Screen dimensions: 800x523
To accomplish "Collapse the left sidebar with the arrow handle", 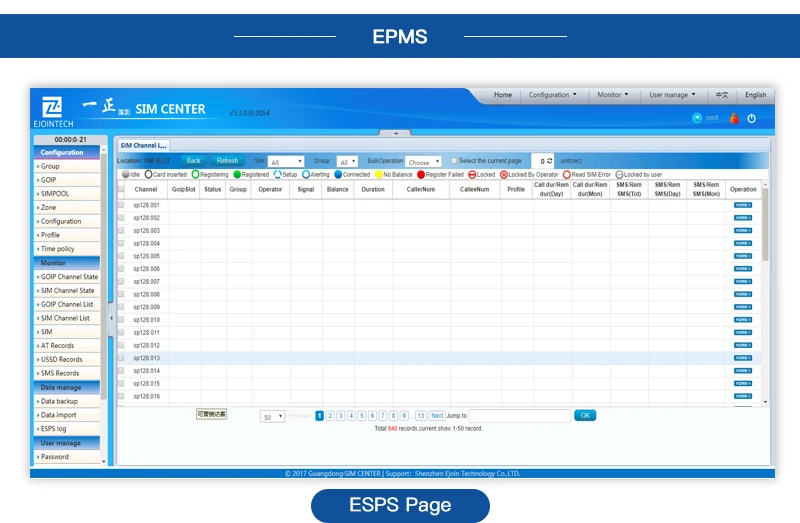I will (x=111, y=318).
